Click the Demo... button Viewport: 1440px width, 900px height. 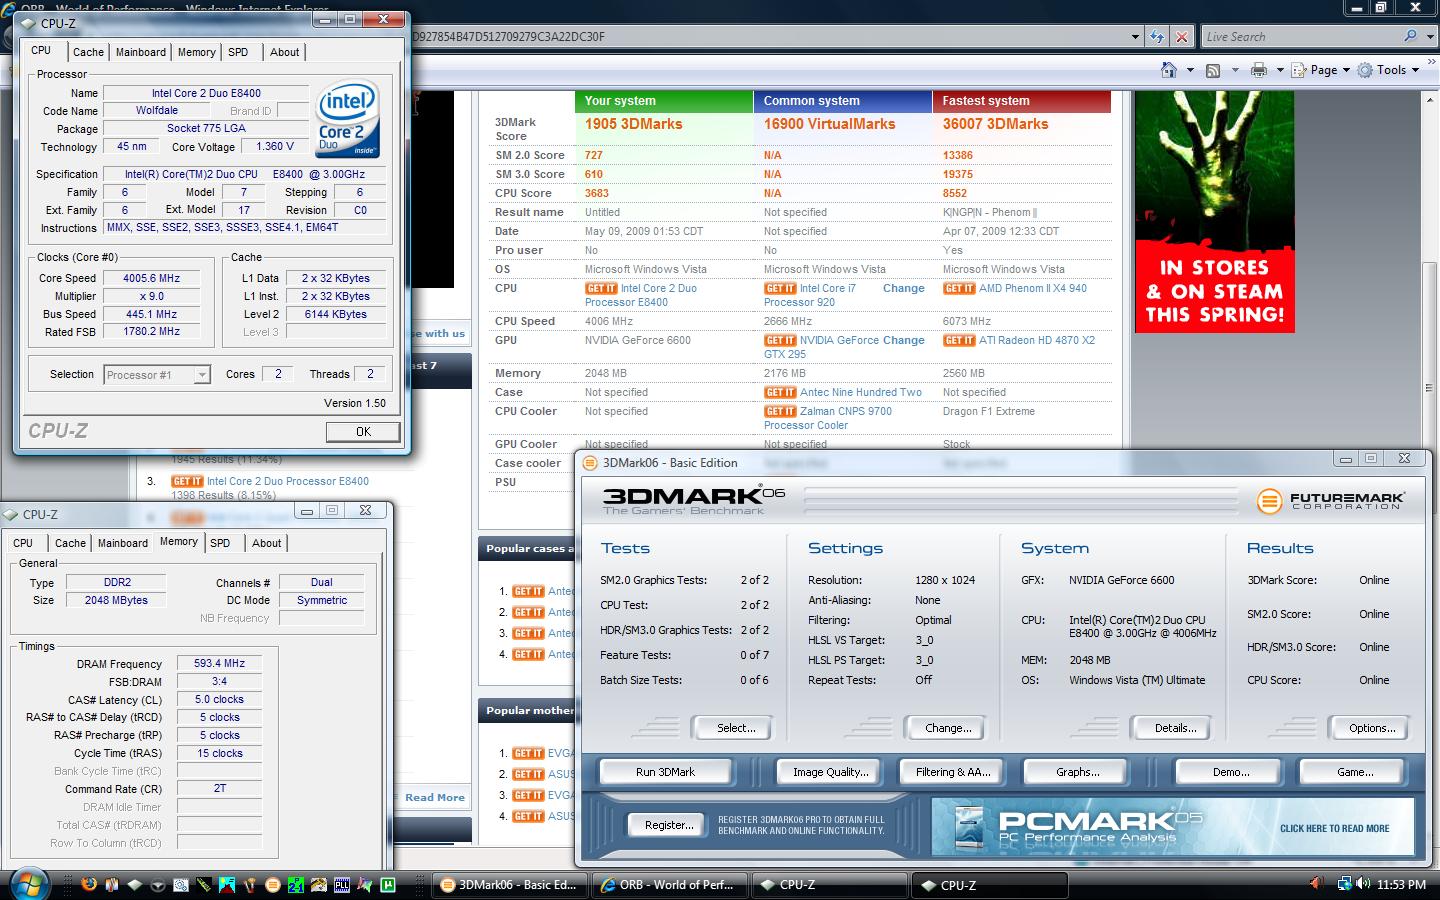tap(1231, 772)
